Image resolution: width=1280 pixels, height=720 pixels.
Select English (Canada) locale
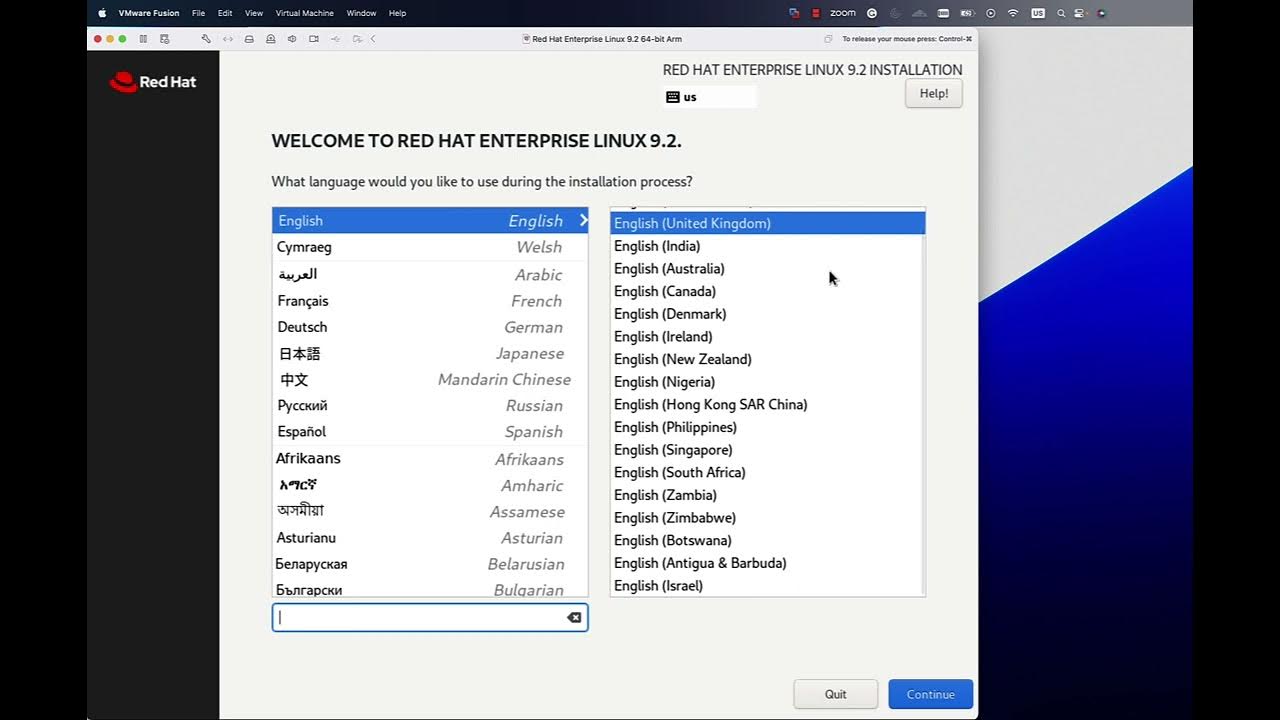coord(665,291)
